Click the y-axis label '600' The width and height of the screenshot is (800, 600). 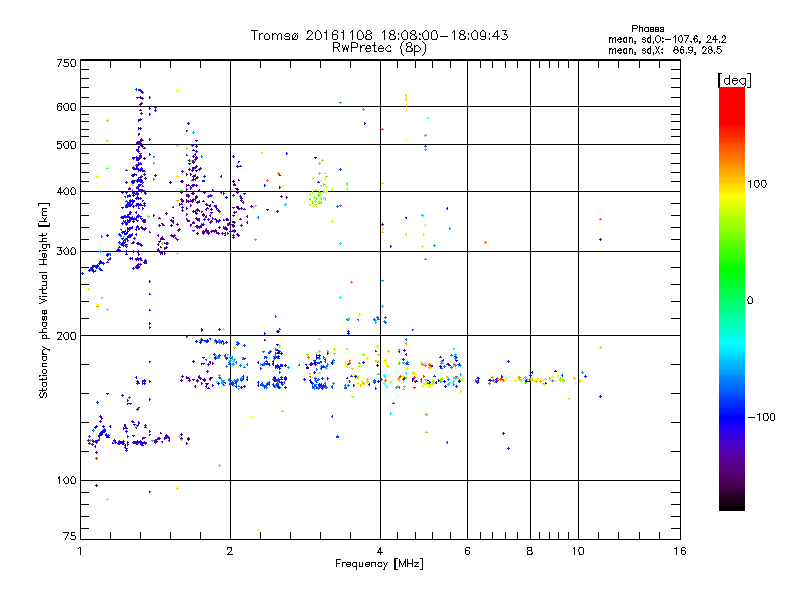click(x=66, y=107)
